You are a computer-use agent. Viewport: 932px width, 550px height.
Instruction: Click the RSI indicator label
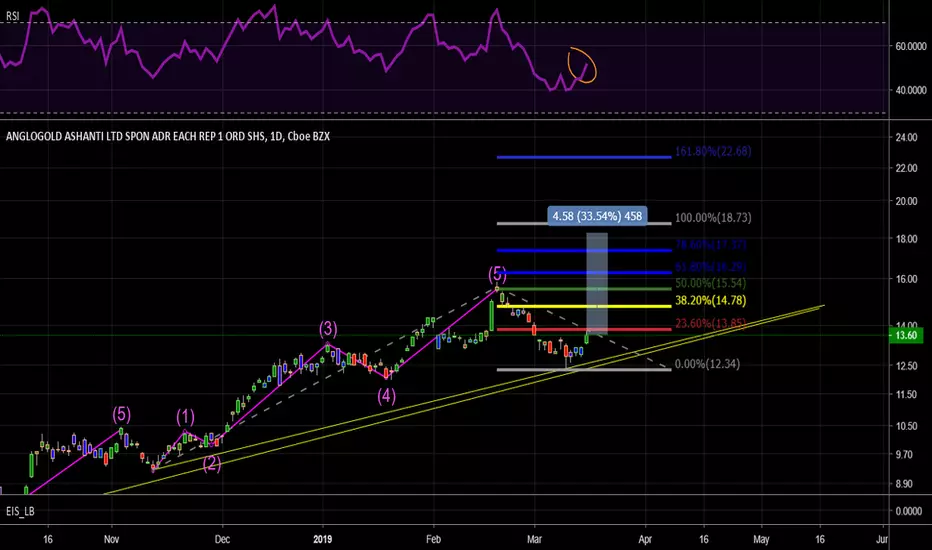tap(12, 16)
